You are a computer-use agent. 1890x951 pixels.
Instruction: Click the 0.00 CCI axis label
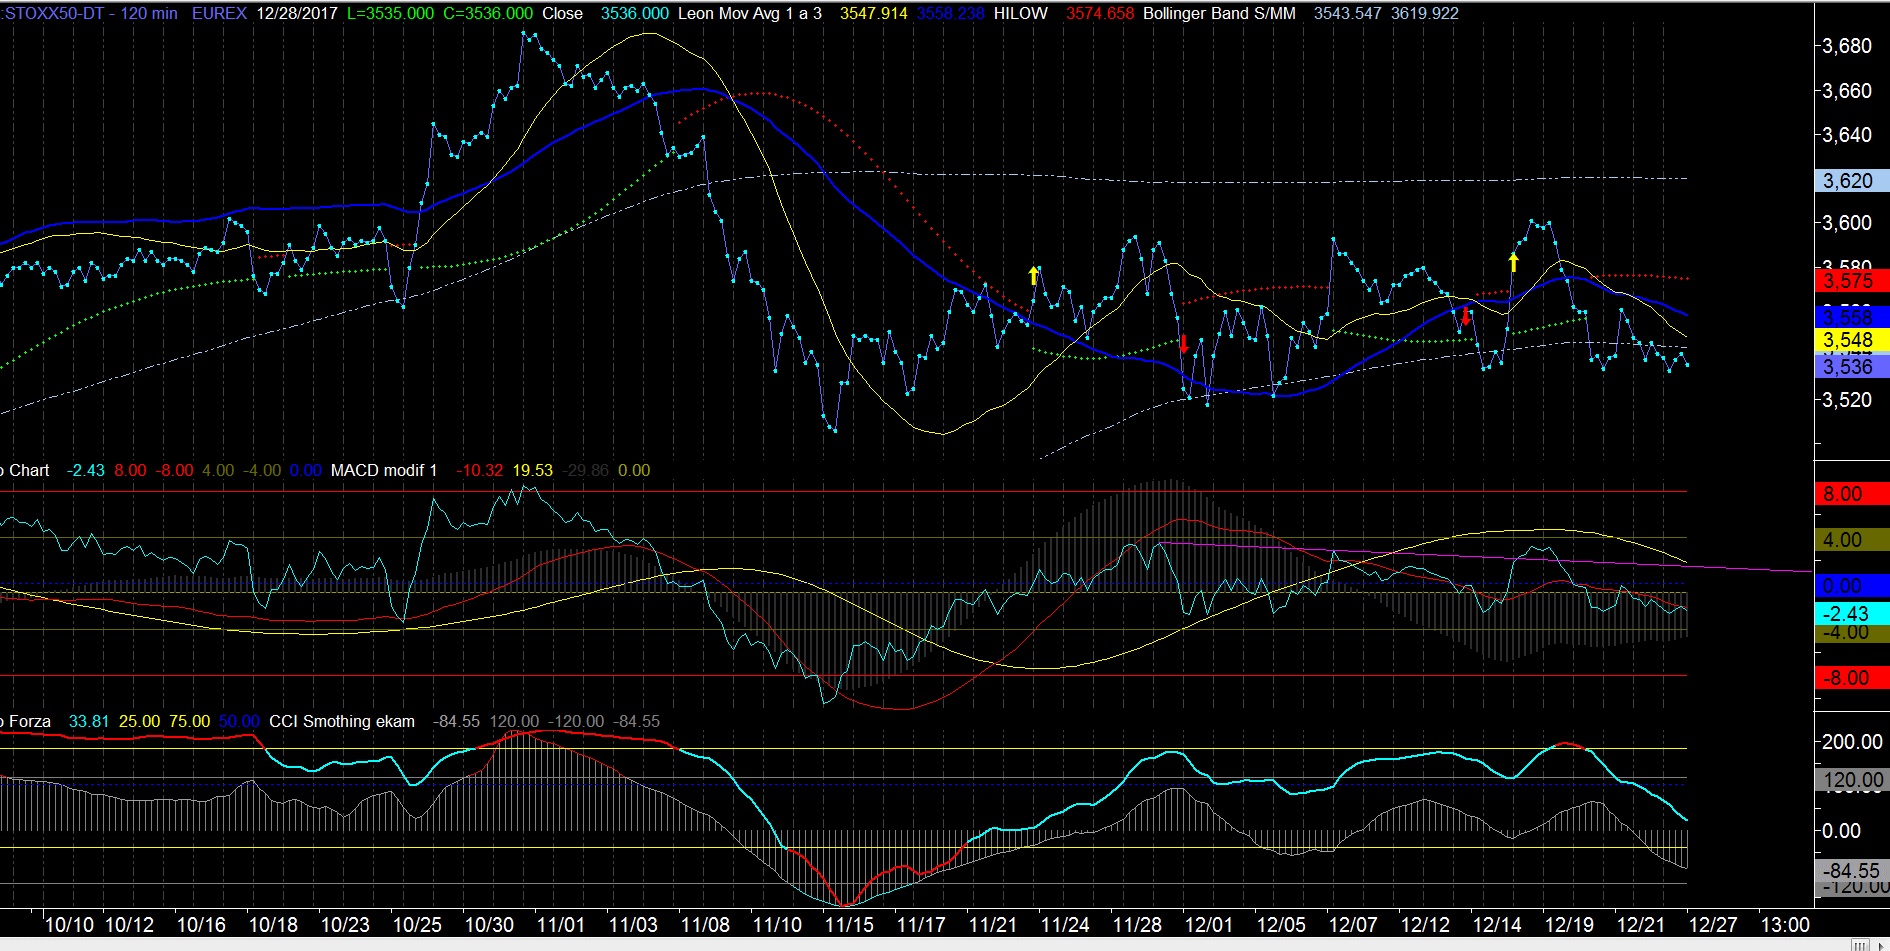click(1841, 831)
